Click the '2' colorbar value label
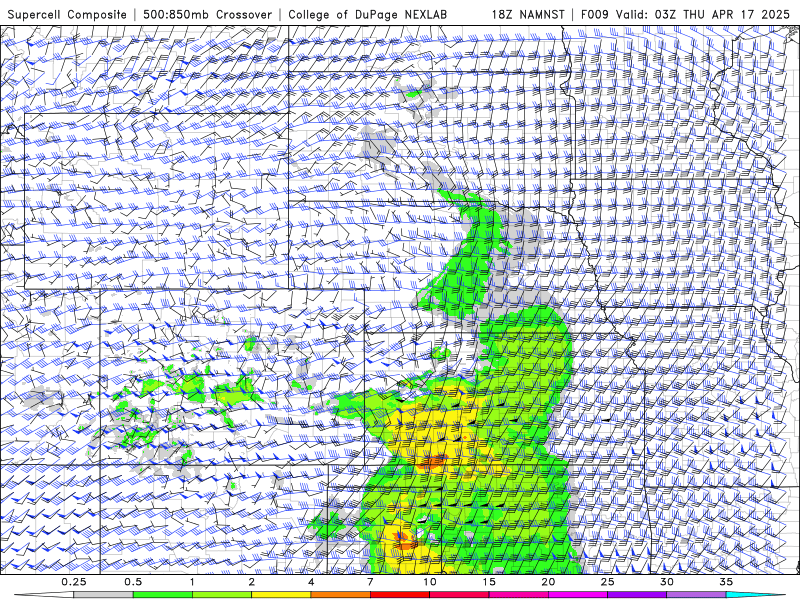This screenshot has width=800, height=600. pos(252,582)
